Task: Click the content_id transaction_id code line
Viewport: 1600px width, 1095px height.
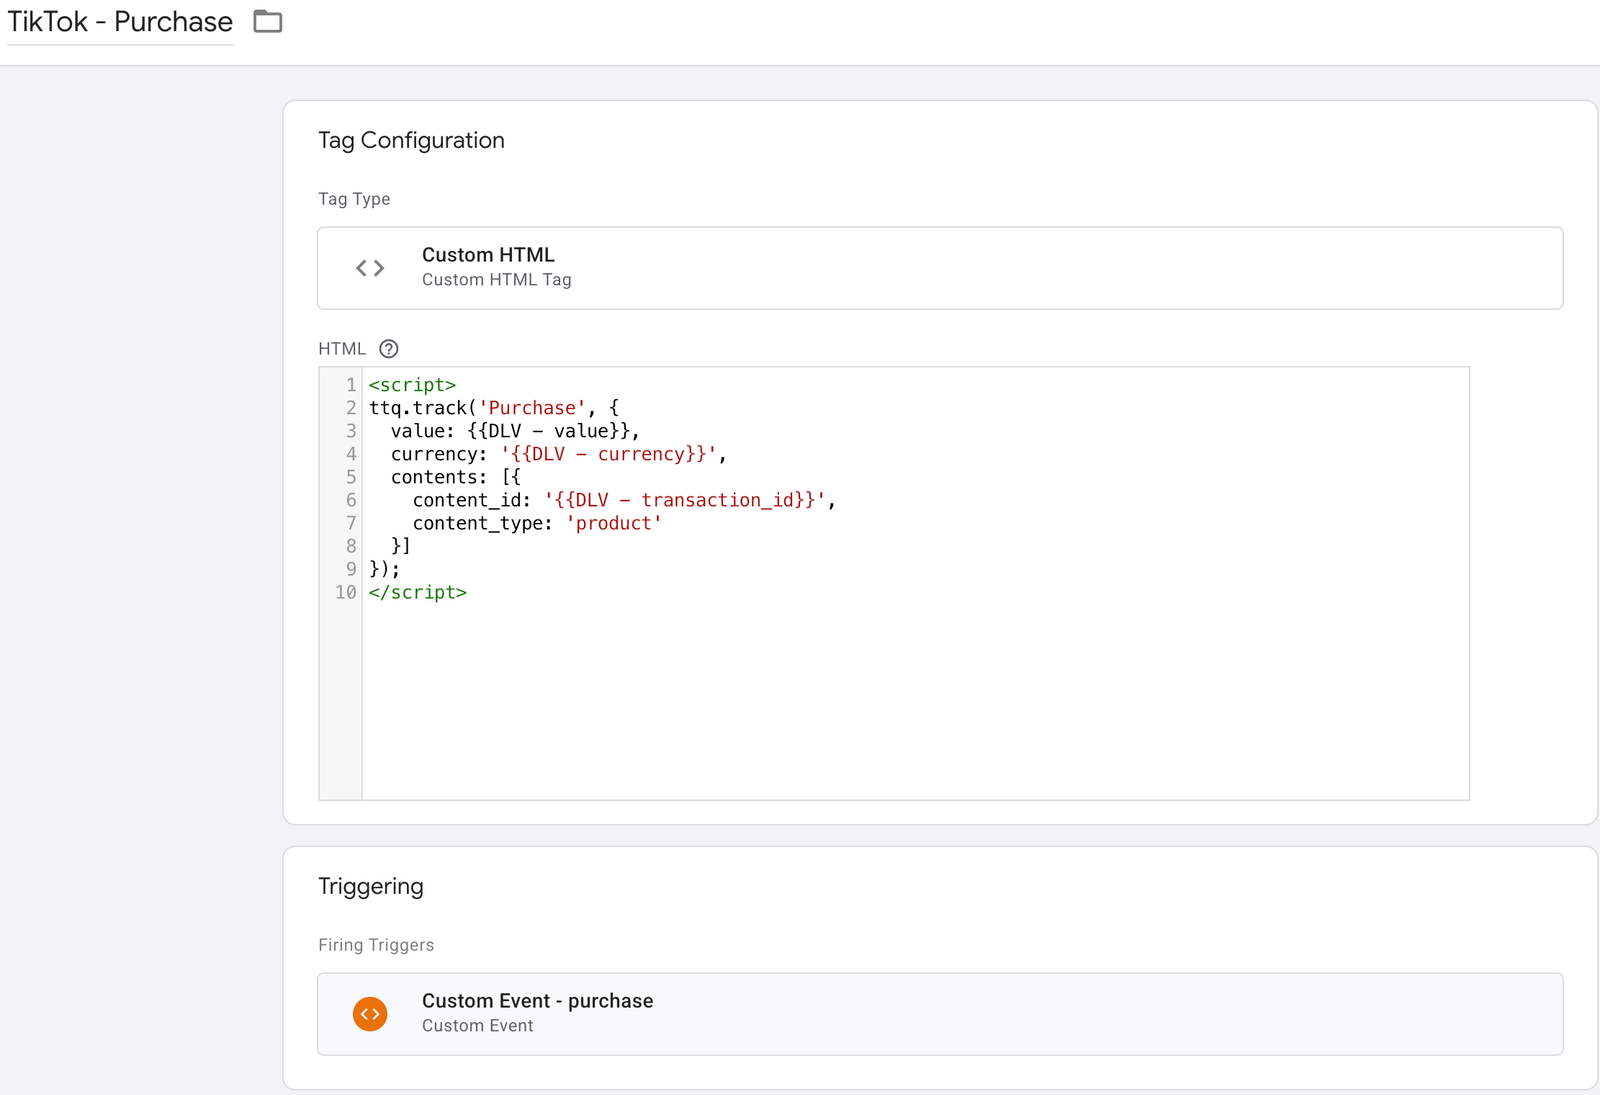Action: tap(624, 500)
